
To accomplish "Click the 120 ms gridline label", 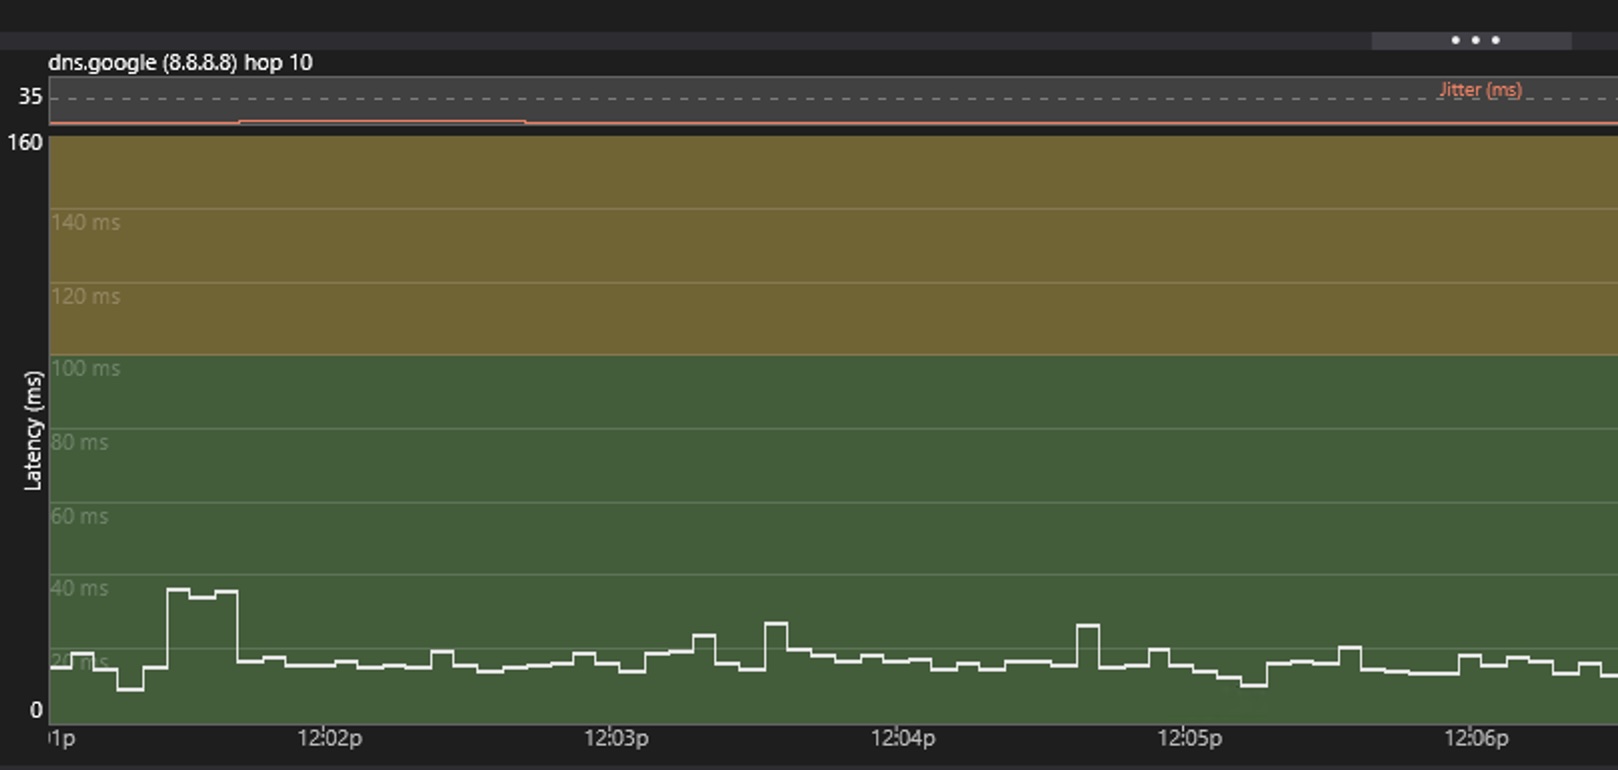I will 86,297.
